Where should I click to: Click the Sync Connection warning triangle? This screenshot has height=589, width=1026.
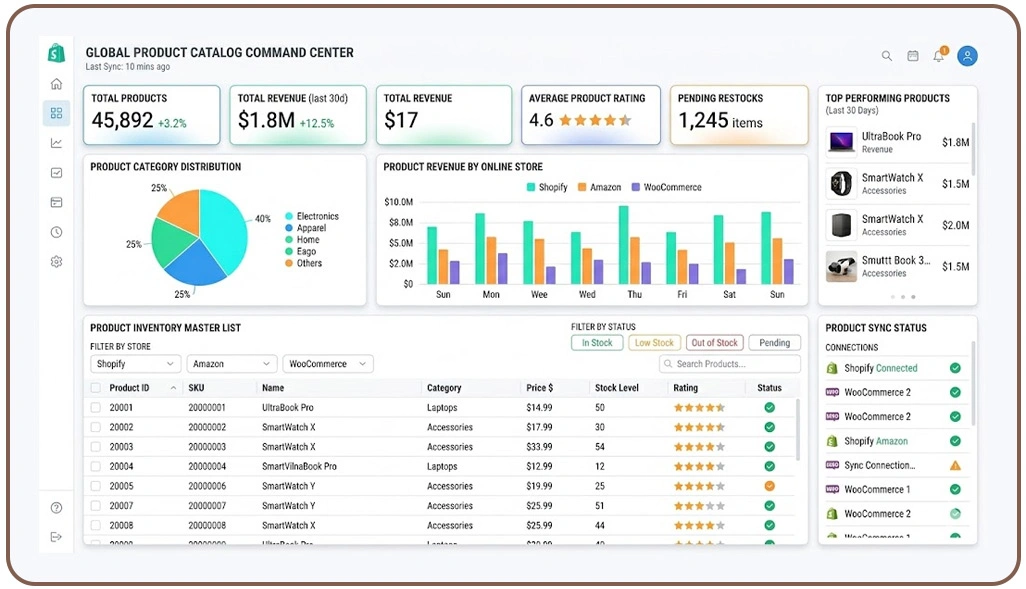click(955, 465)
